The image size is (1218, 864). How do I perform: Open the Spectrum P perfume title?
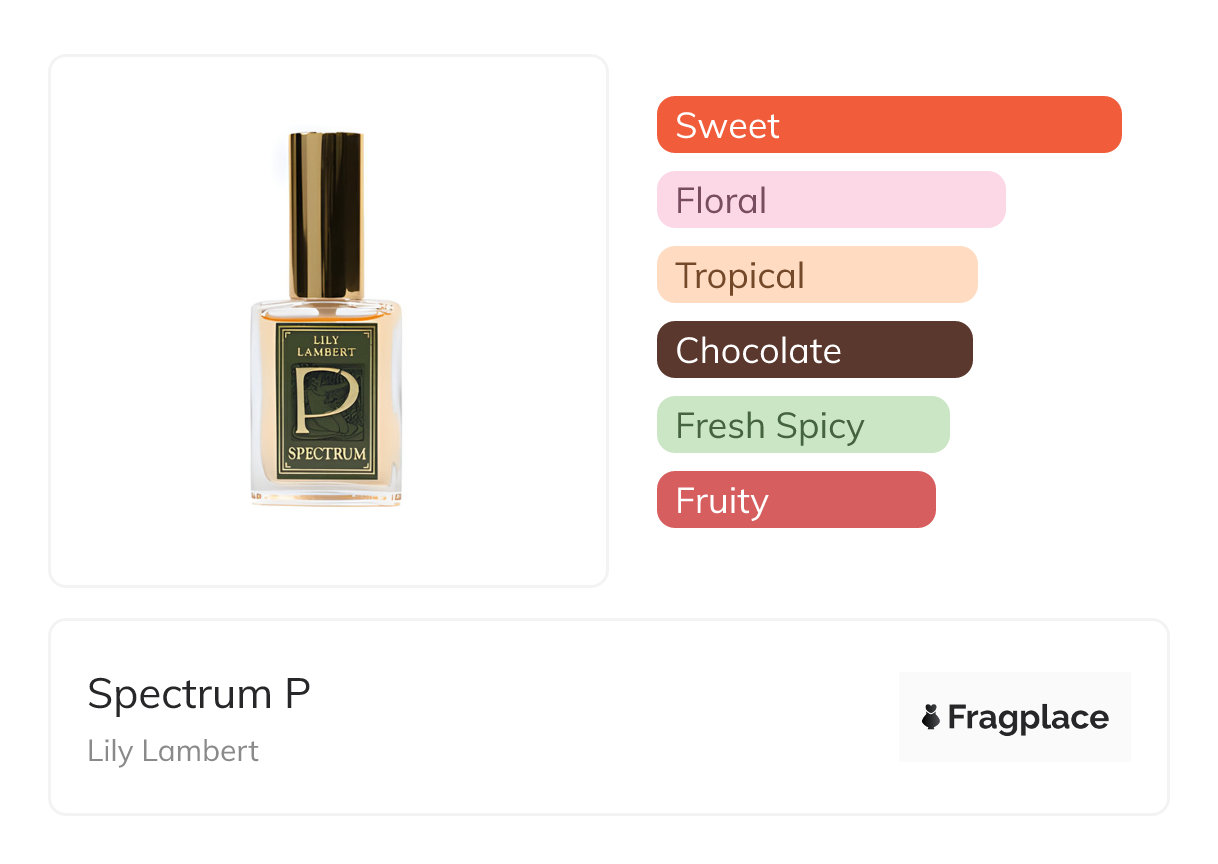click(199, 694)
